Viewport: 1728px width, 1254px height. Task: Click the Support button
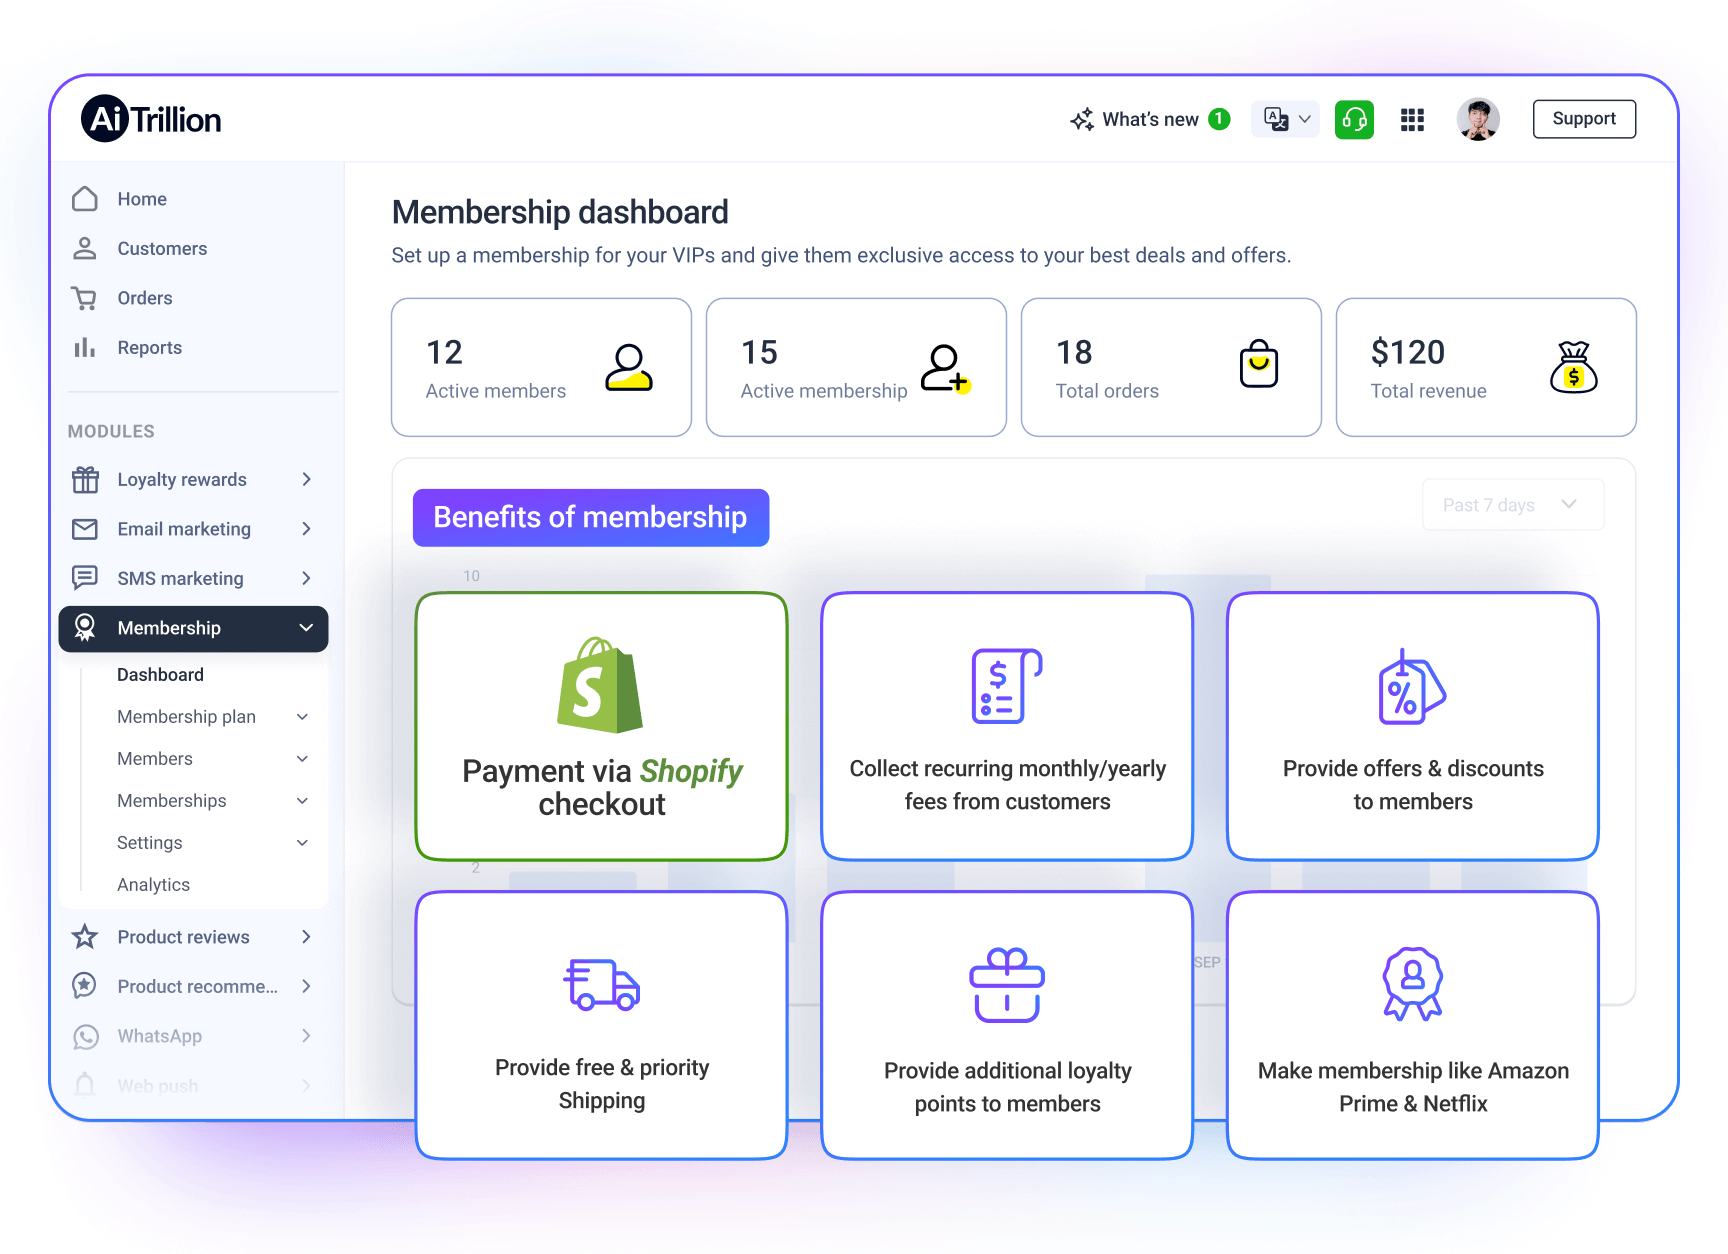coord(1584,119)
